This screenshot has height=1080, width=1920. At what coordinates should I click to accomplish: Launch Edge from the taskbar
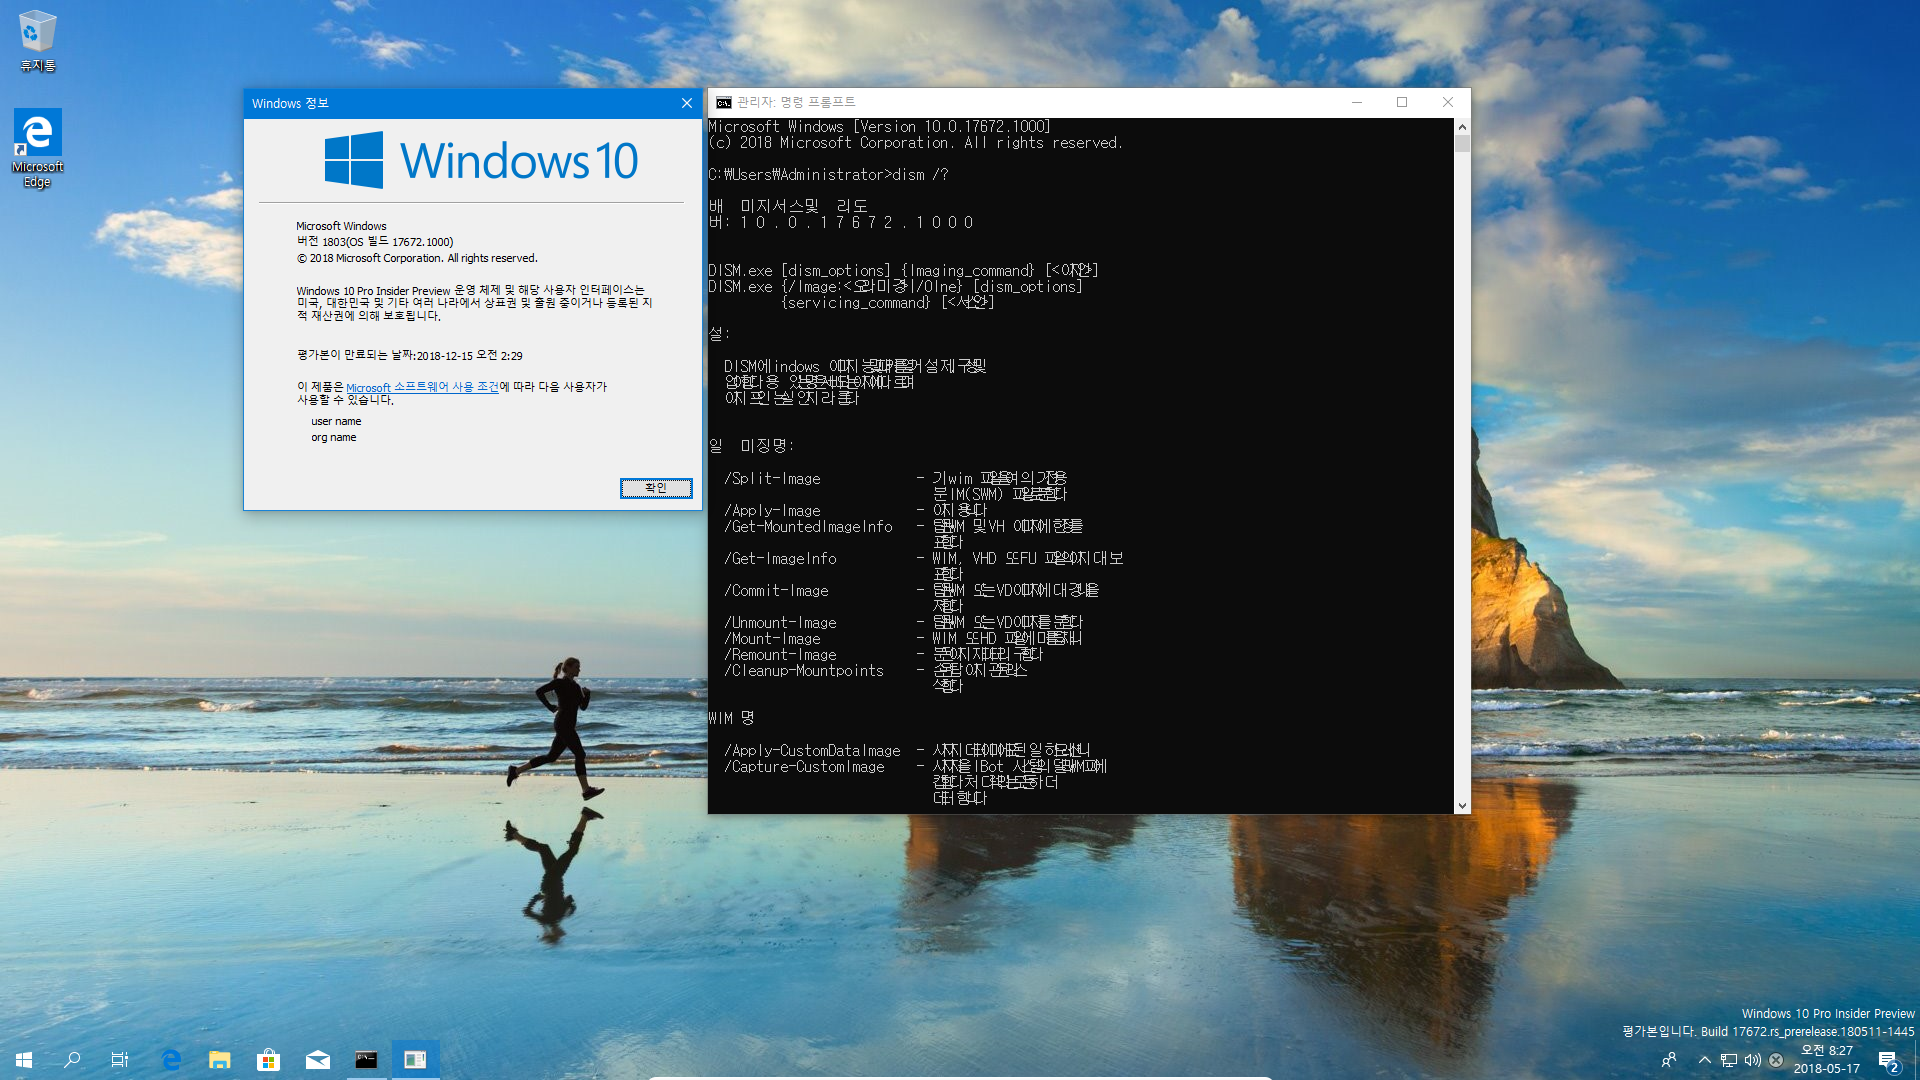pyautogui.click(x=171, y=1060)
